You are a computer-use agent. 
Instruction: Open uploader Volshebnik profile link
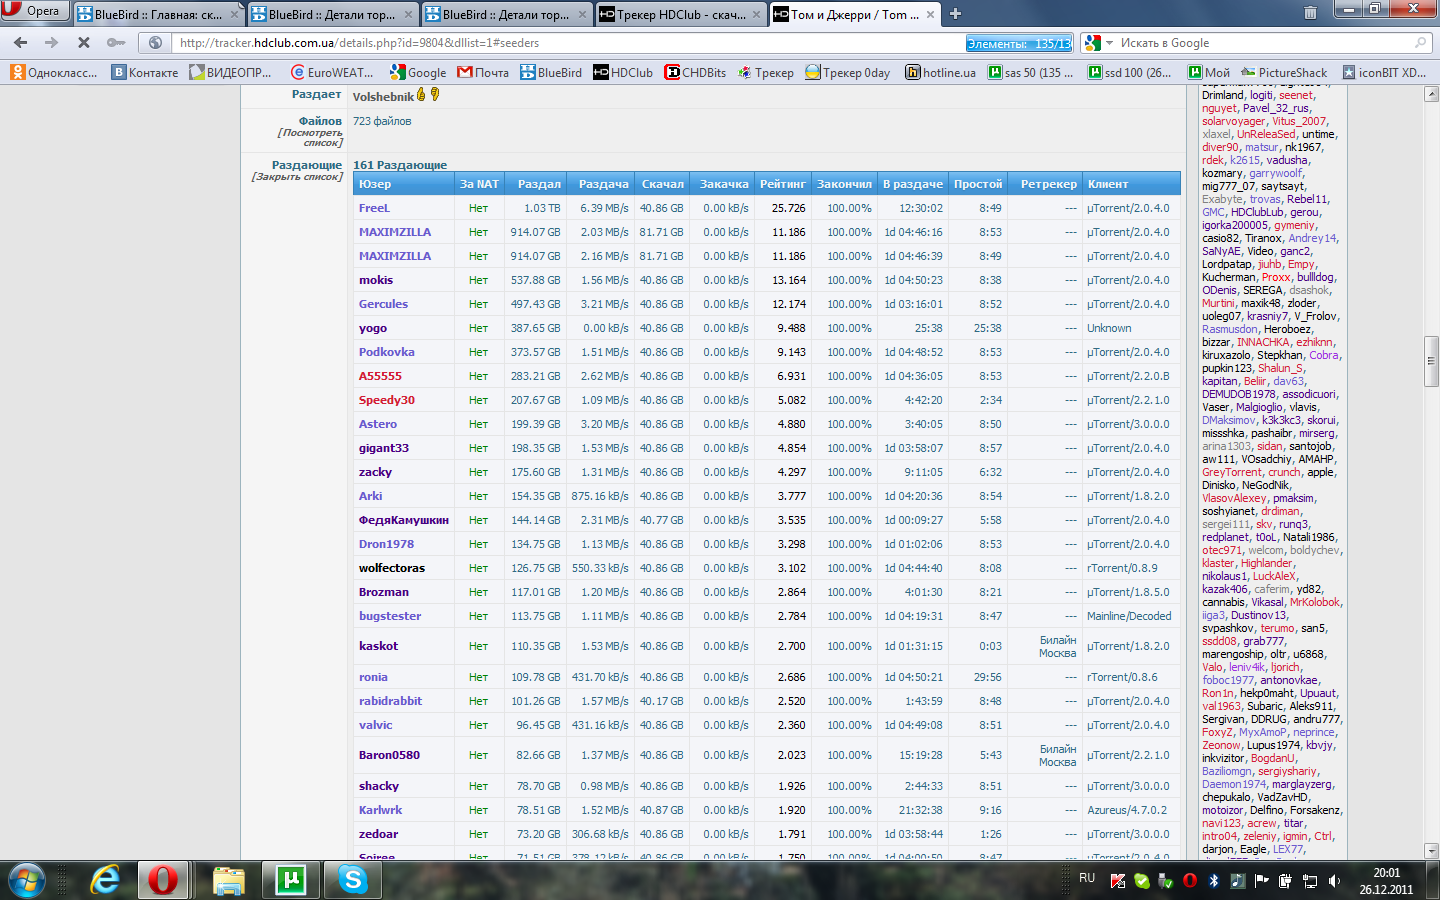click(x=383, y=97)
